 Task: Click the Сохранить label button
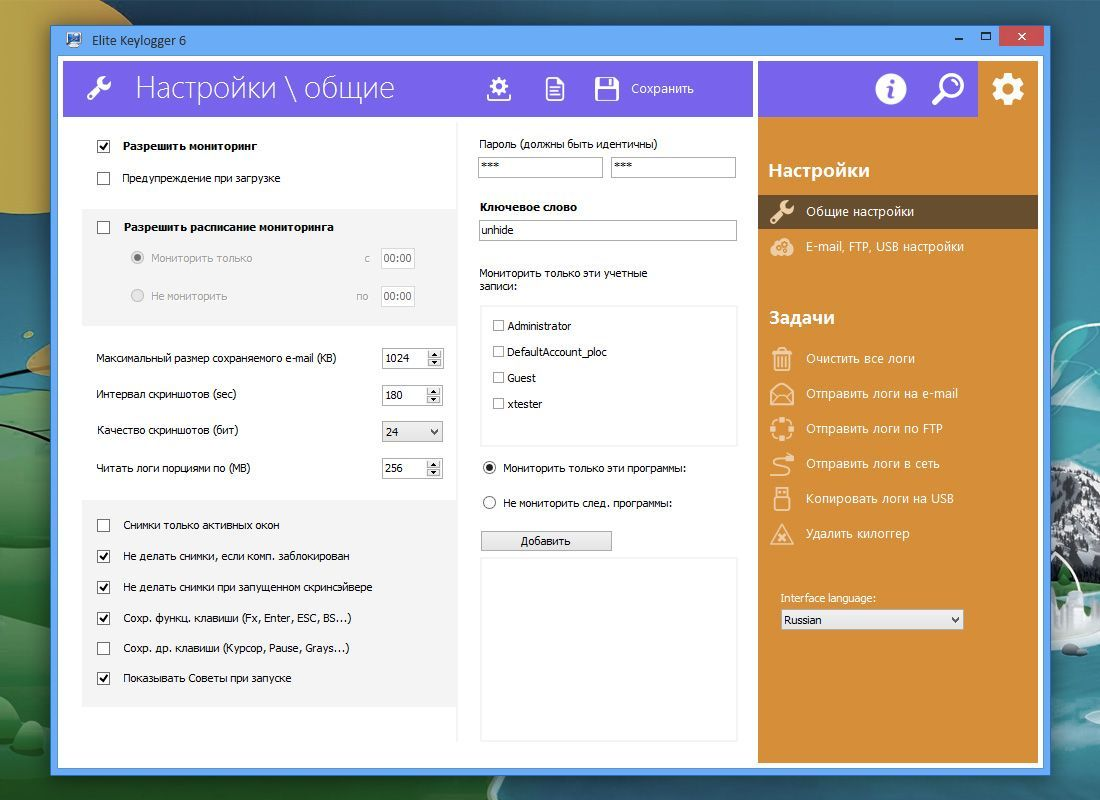point(662,89)
